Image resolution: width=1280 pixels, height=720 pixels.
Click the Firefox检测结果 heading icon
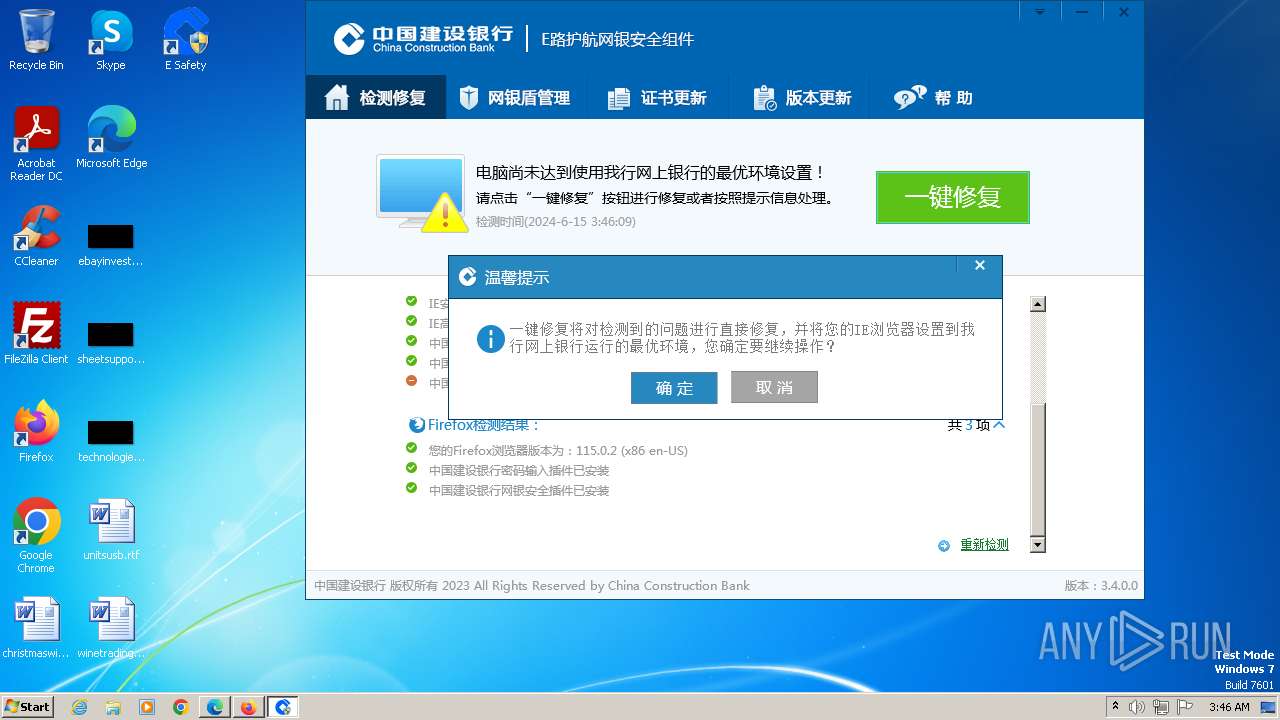(417, 425)
